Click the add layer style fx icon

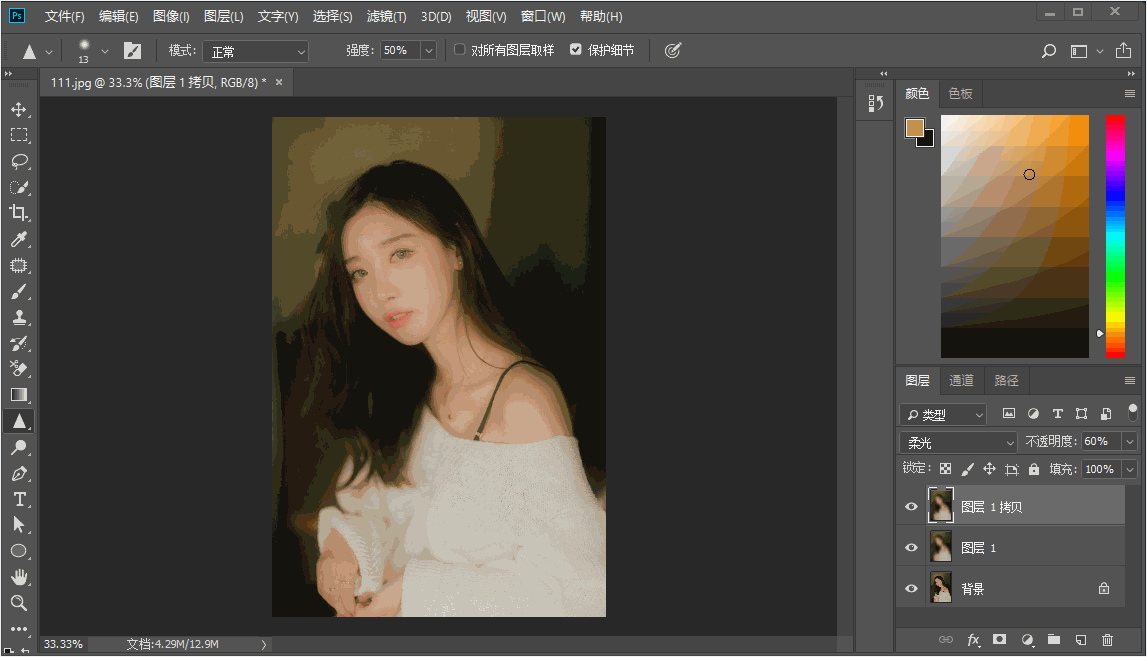point(972,639)
